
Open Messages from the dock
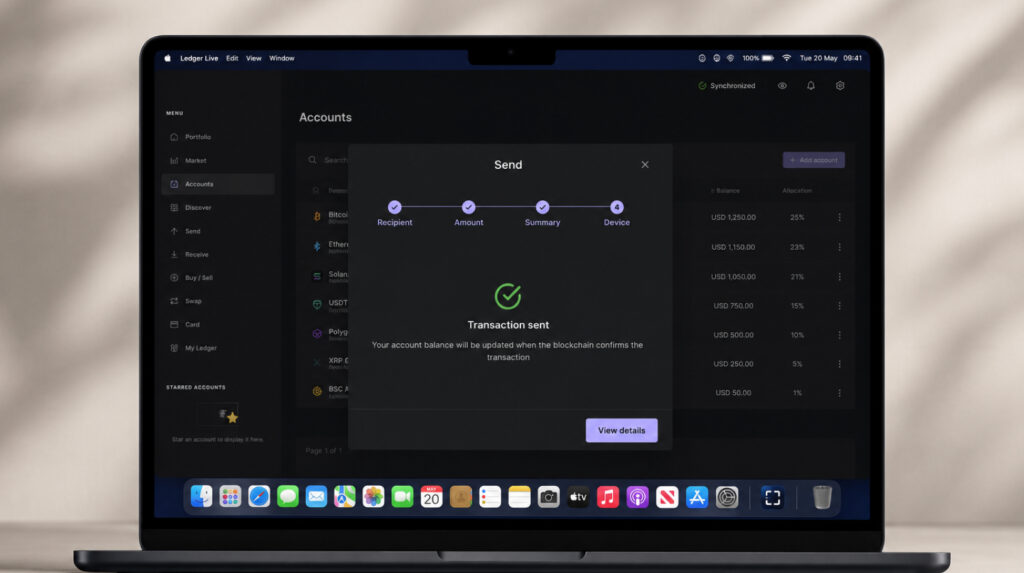287,497
